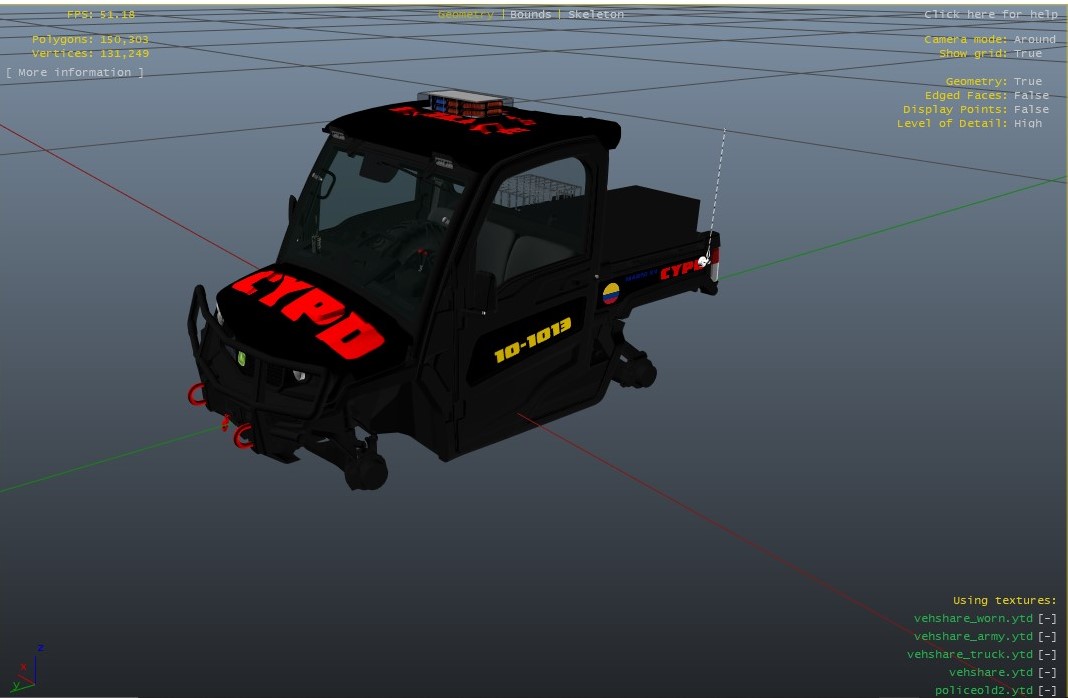Enable the Edged Faces option
Screen dimensions: 1068x698
tap(1031, 96)
